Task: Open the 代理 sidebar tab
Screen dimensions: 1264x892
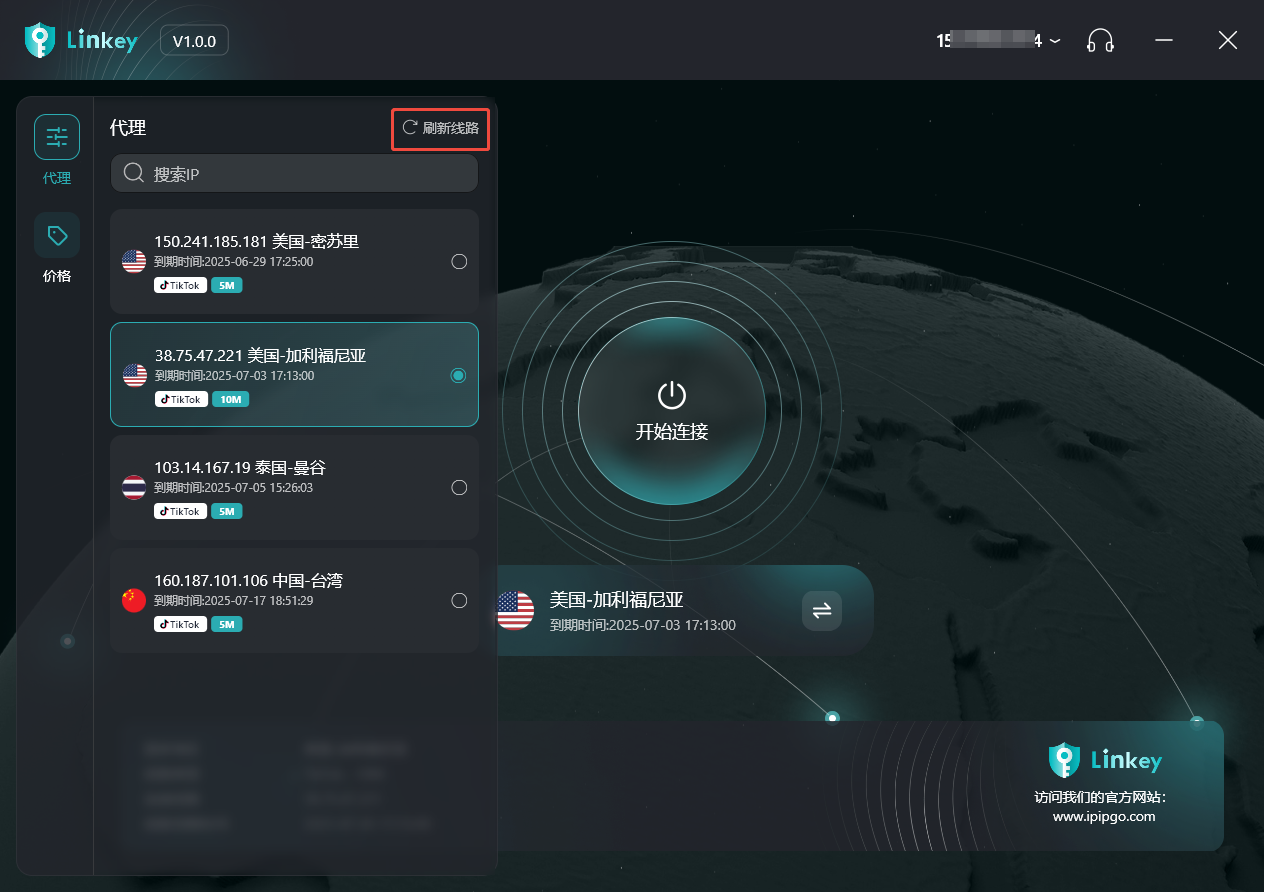Action: (x=57, y=149)
